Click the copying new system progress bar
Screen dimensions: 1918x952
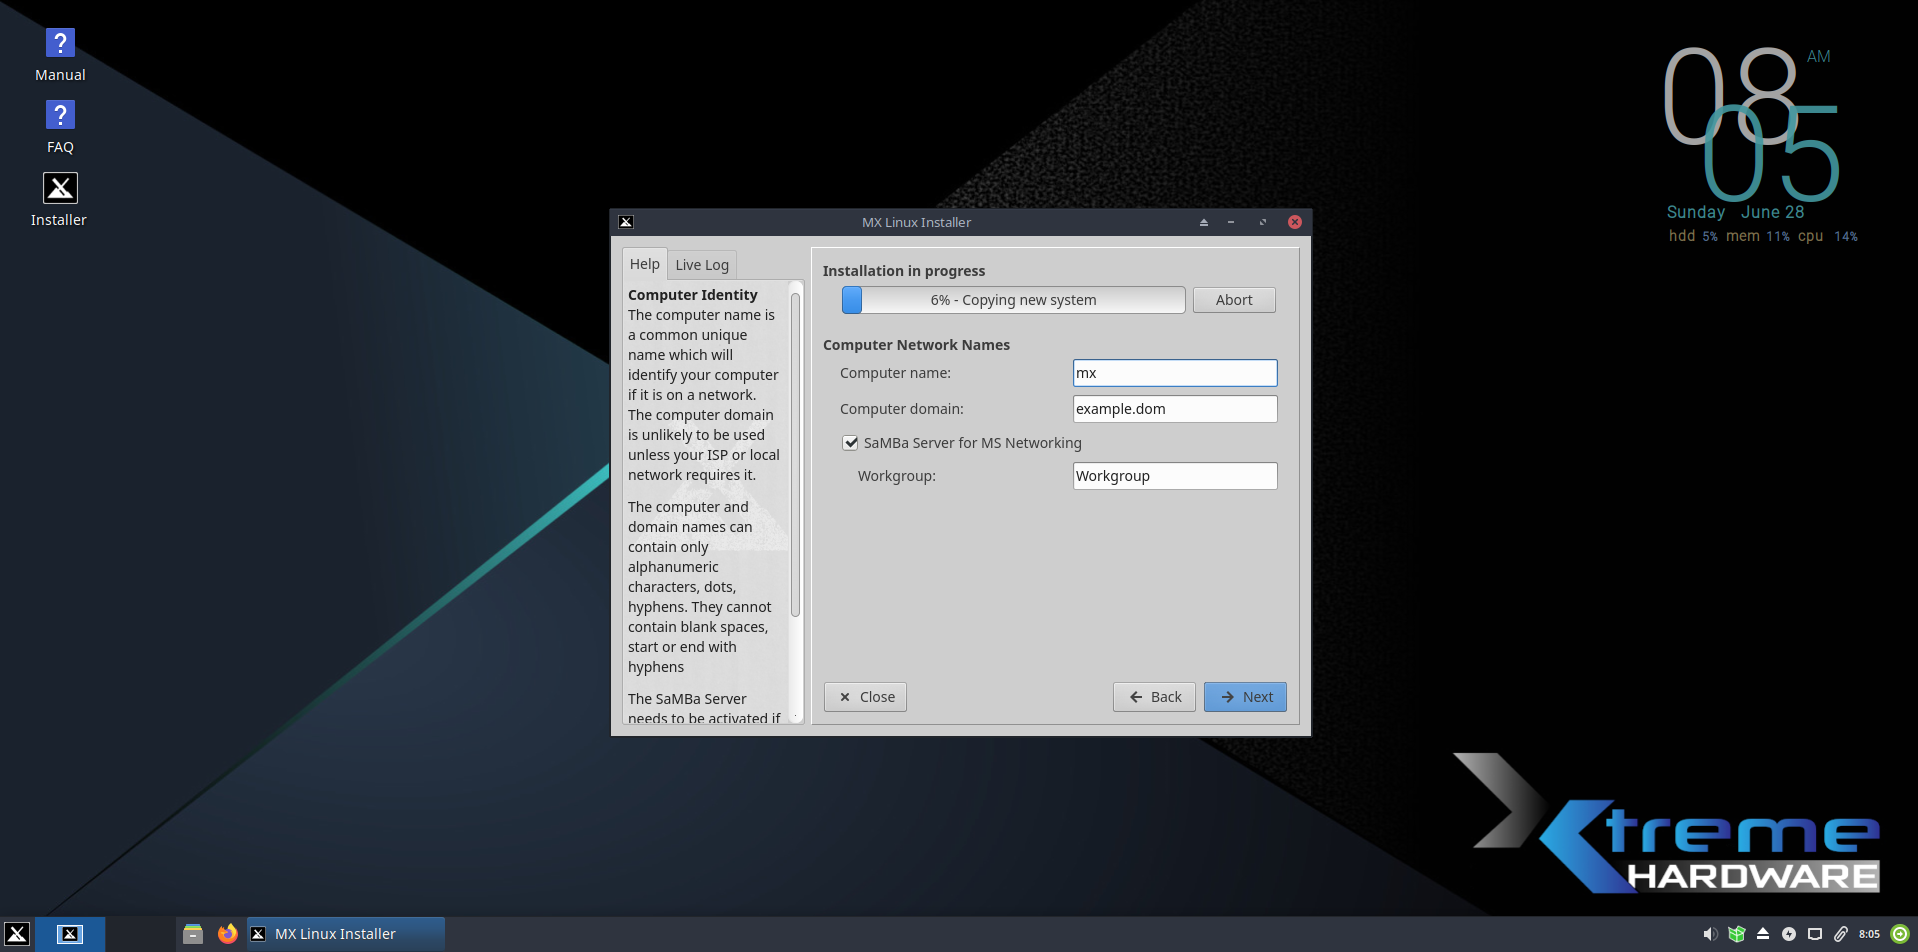pyautogui.click(x=1013, y=300)
